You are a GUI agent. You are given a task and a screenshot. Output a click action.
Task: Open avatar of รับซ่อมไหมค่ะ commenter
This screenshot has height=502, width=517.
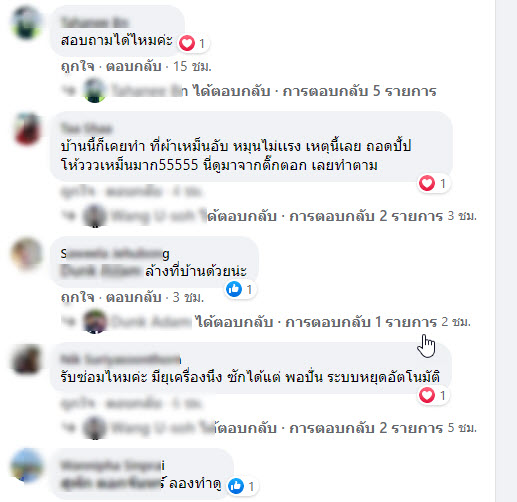pyautogui.click(x=26, y=359)
